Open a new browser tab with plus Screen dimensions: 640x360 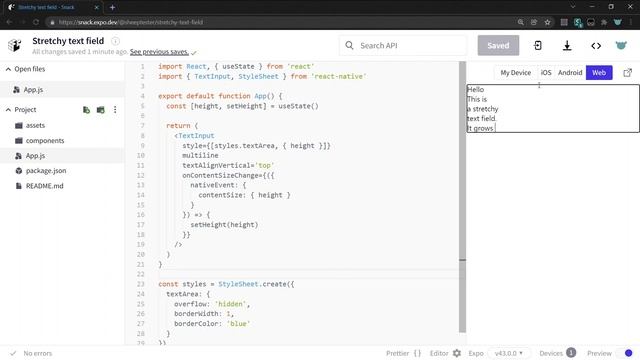click(x=112, y=7)
